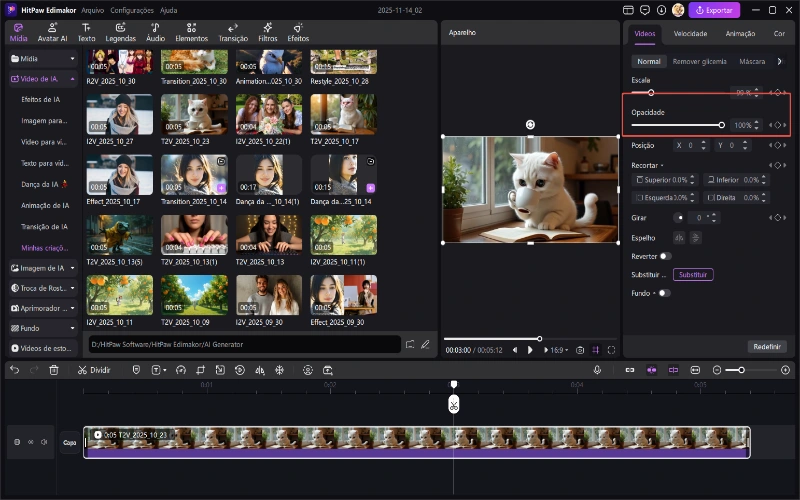The height and width of the screenshot is (500, 800).
Task: Open the 16:9 aspect ratio dropdown
Action: pos(559,350)
